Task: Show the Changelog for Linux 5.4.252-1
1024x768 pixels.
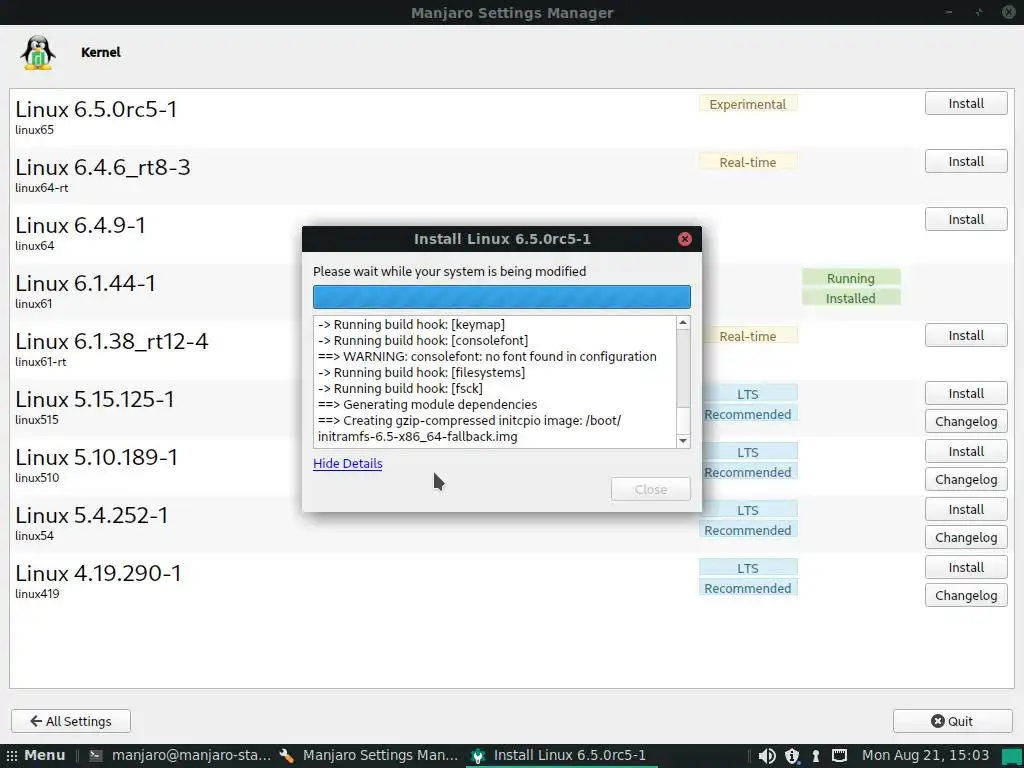Action: [x=966, y=538]
